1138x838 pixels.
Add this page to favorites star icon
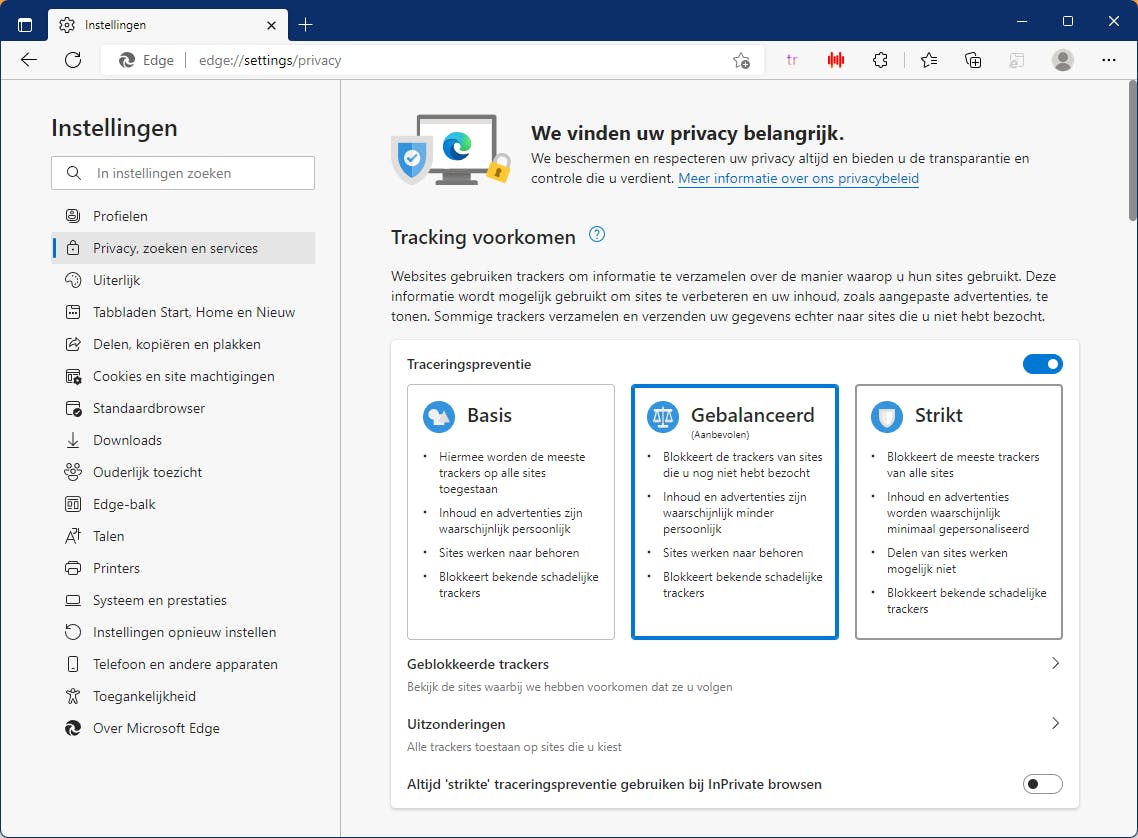pos(741,60)
